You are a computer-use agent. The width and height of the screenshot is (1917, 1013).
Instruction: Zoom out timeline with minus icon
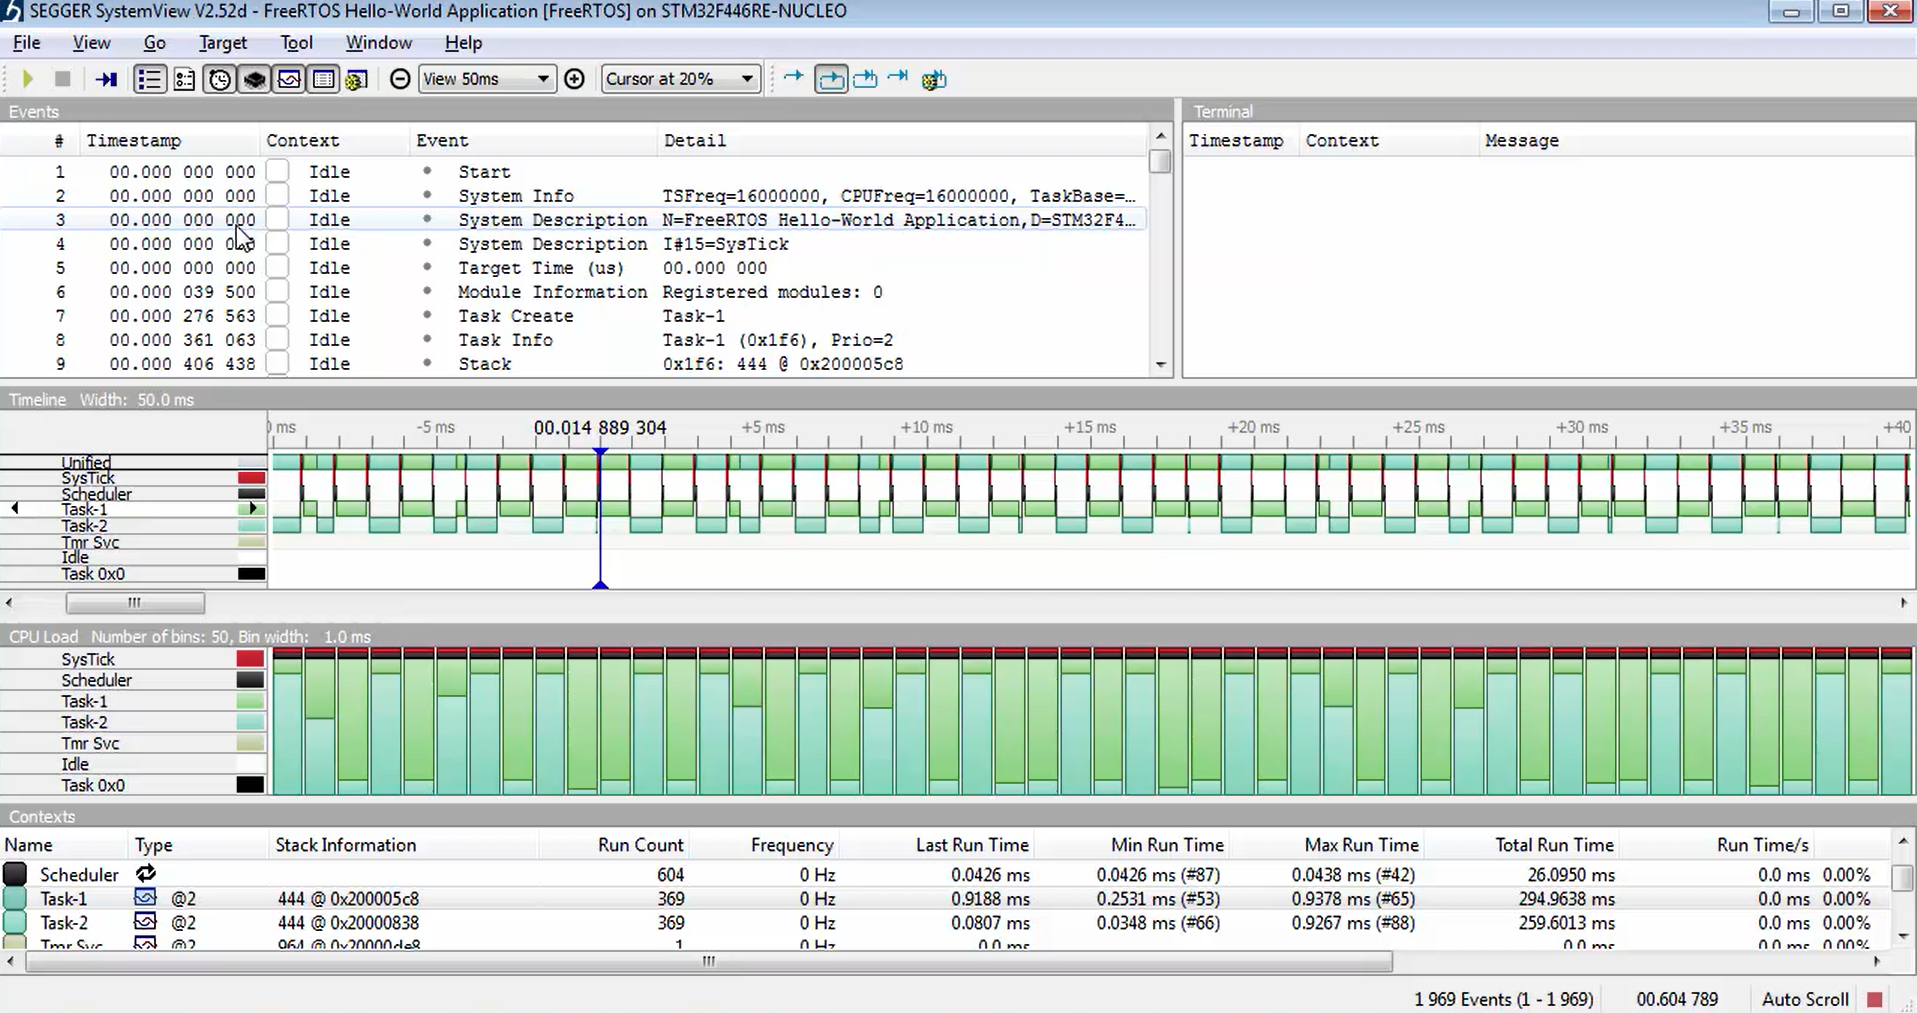point(399,79)
